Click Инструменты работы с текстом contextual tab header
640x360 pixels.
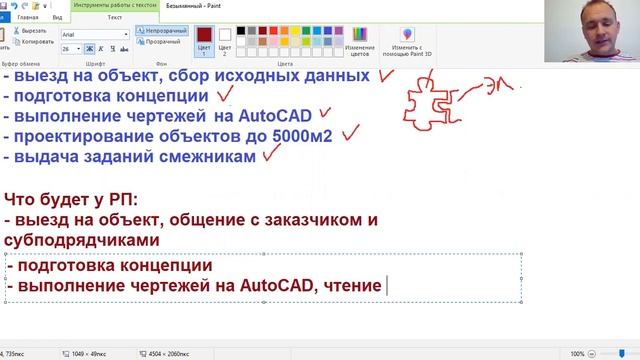115,5
